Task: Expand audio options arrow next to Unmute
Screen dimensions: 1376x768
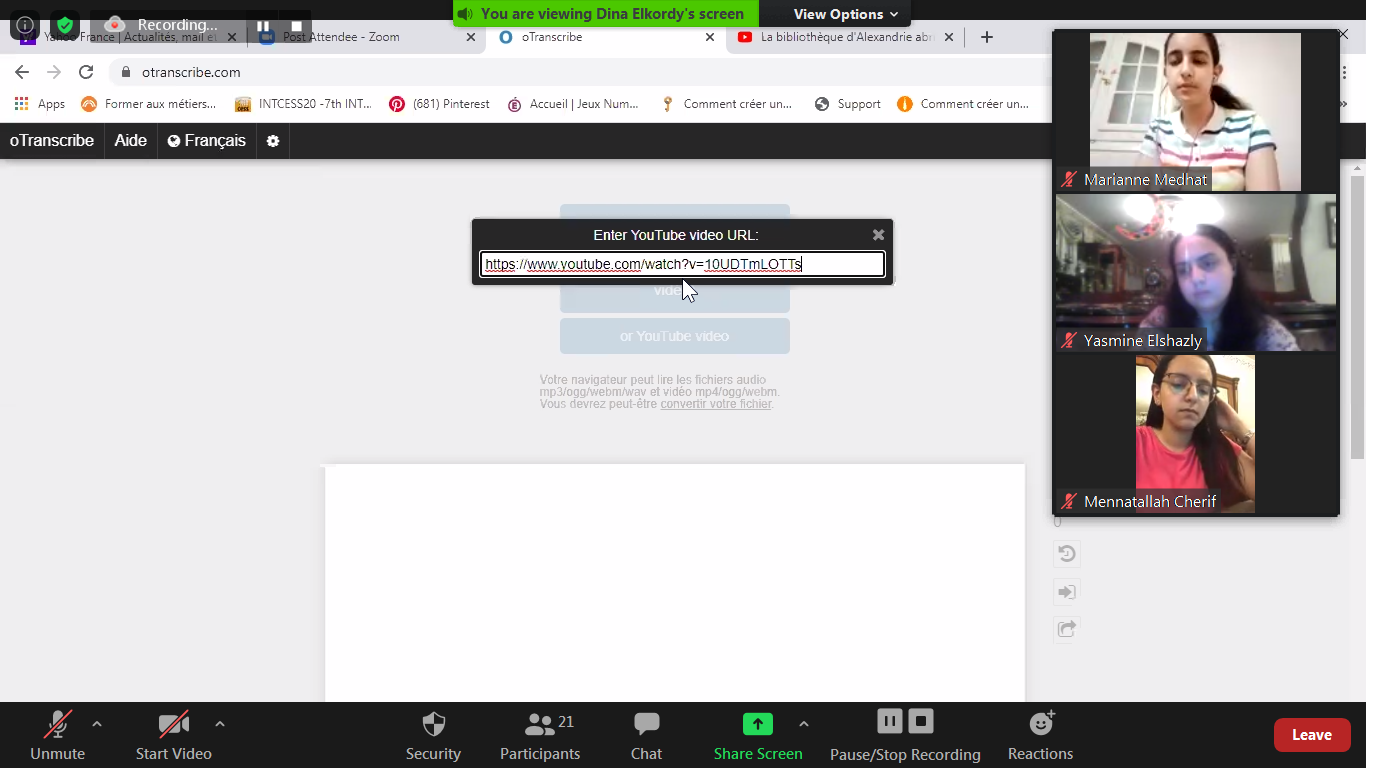Action: tap(97, 723)
